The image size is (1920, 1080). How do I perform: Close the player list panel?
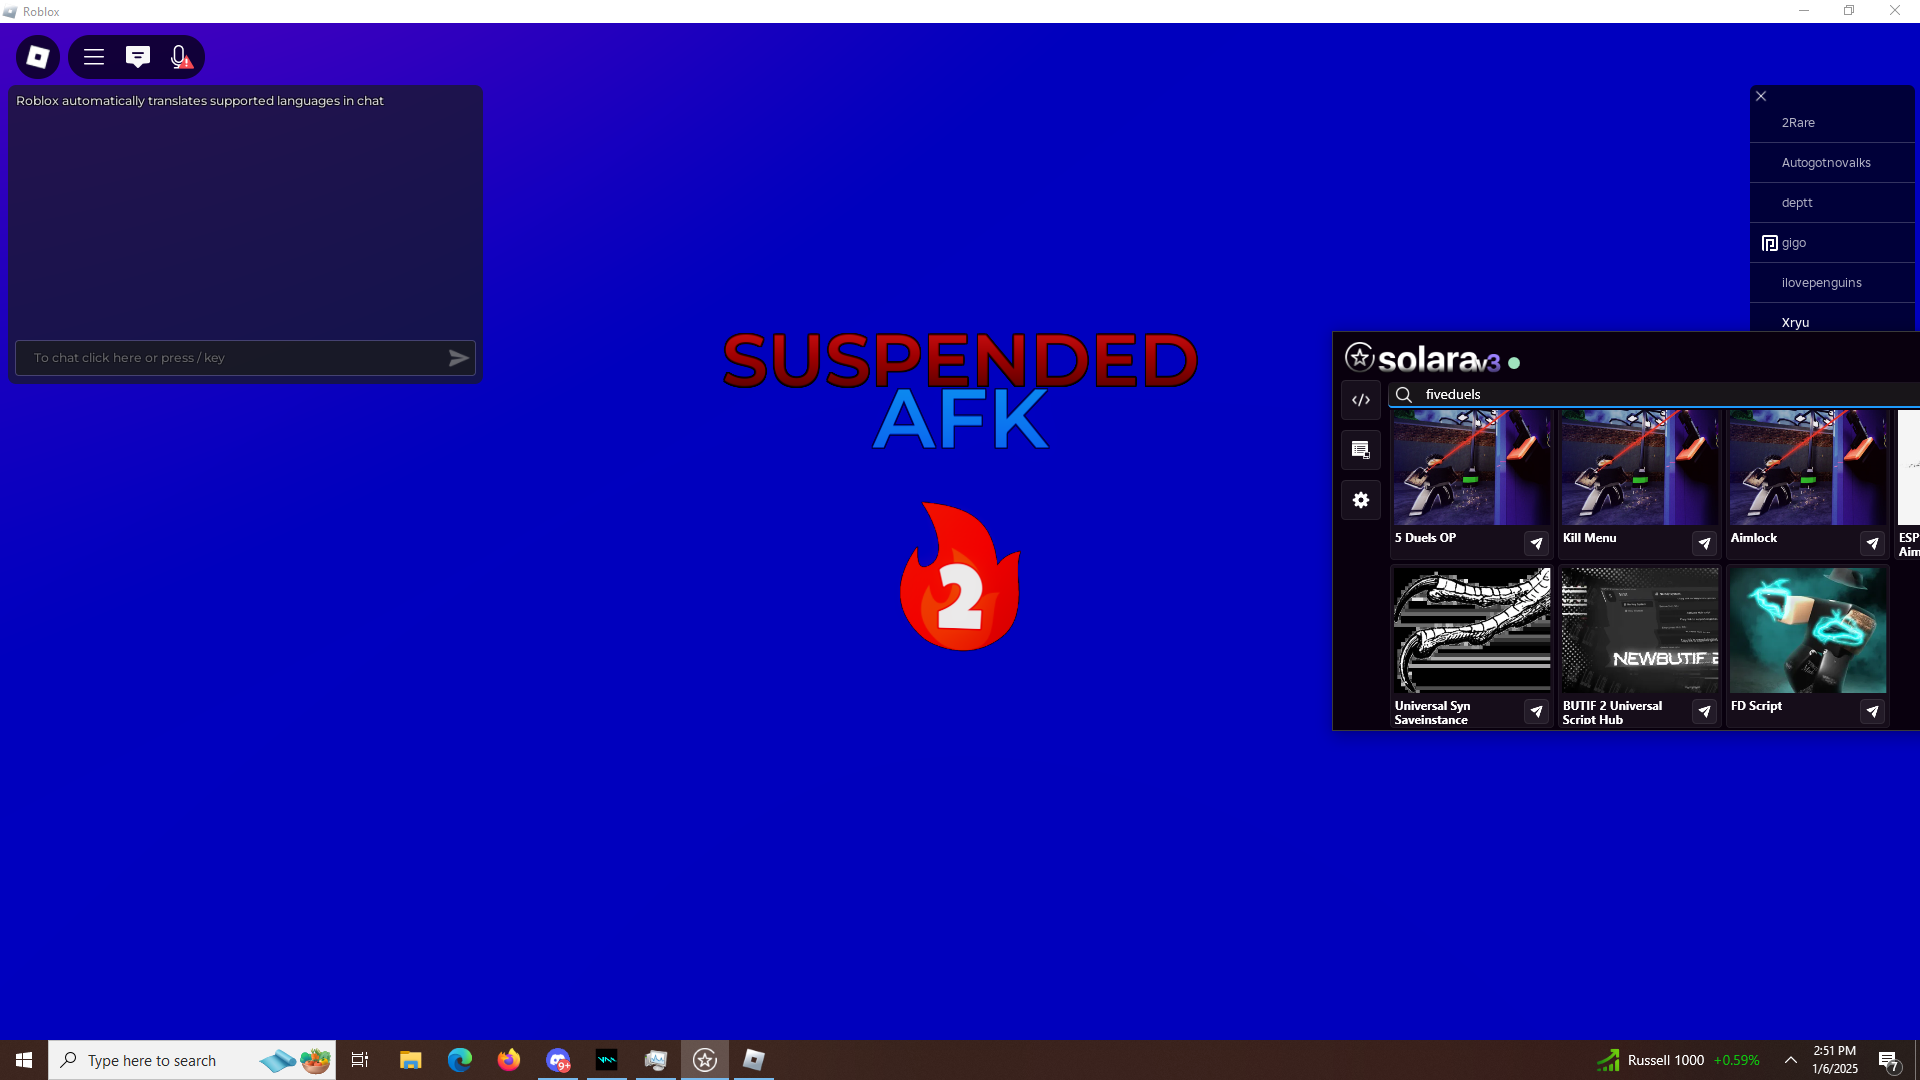[1761, 96]
